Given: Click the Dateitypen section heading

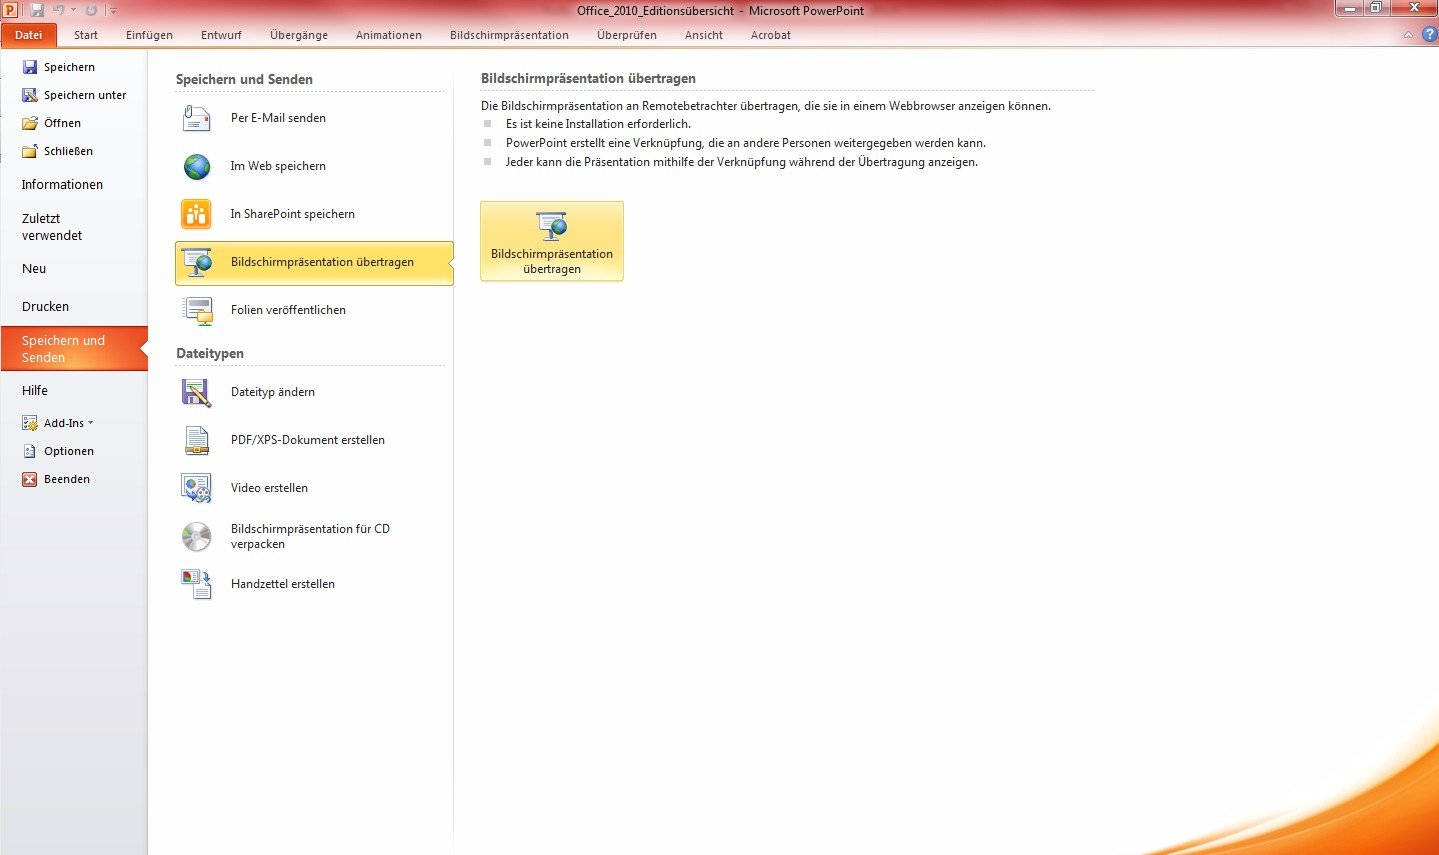Looking at the screenshot, I should click(x=210, y=353).
